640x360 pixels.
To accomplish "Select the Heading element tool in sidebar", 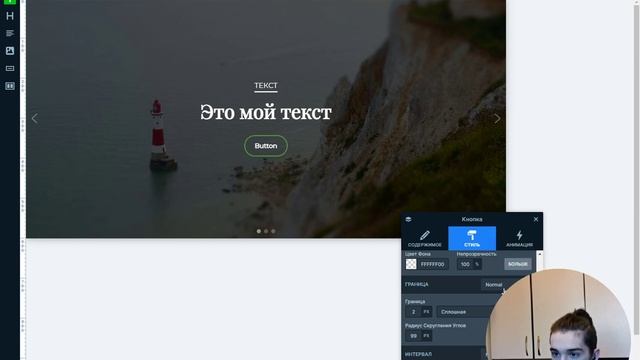I will coord(10,16).
